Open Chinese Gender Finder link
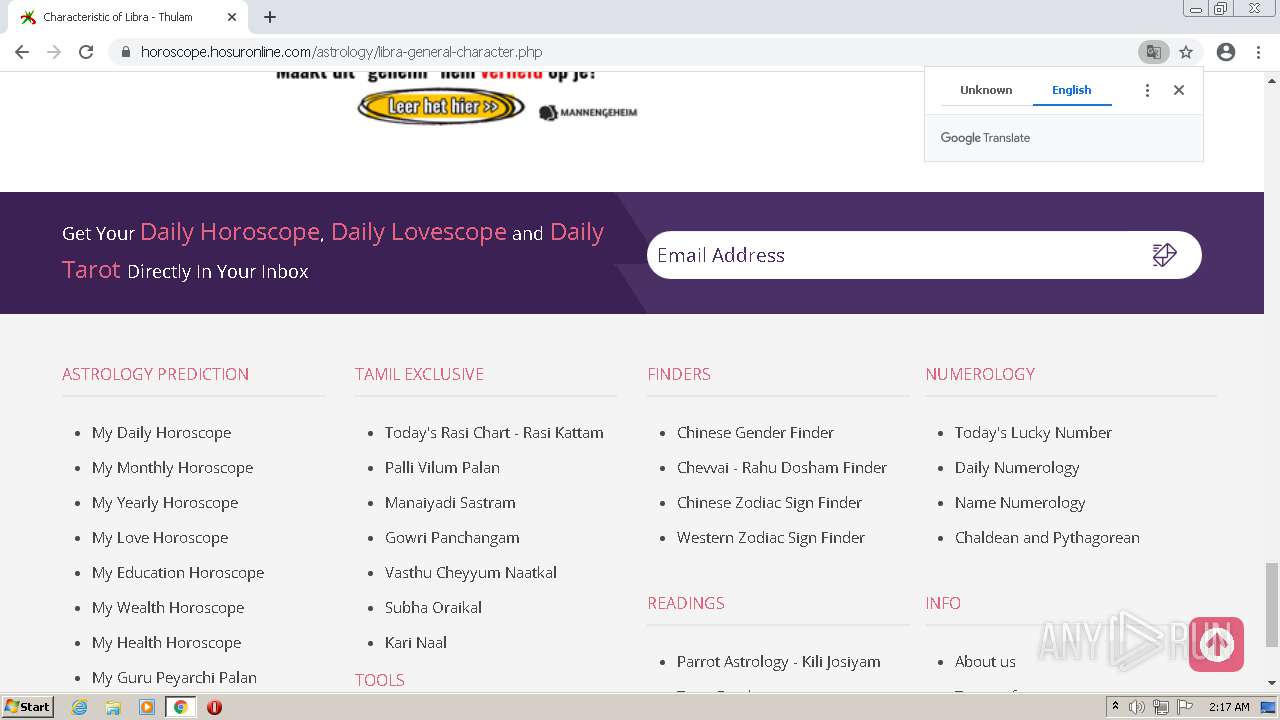The width and height of the screenshot is (1280, 720). (x=755, y=433)
